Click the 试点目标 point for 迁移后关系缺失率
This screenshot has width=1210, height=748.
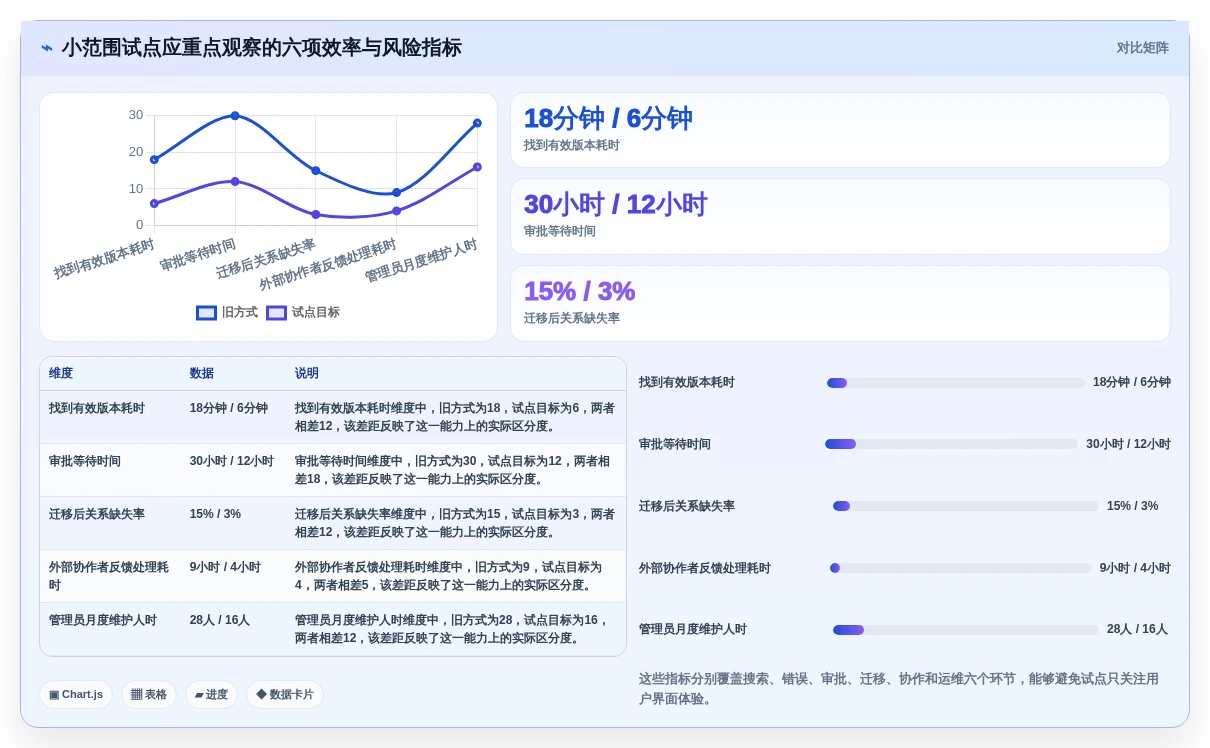point(316,214)
